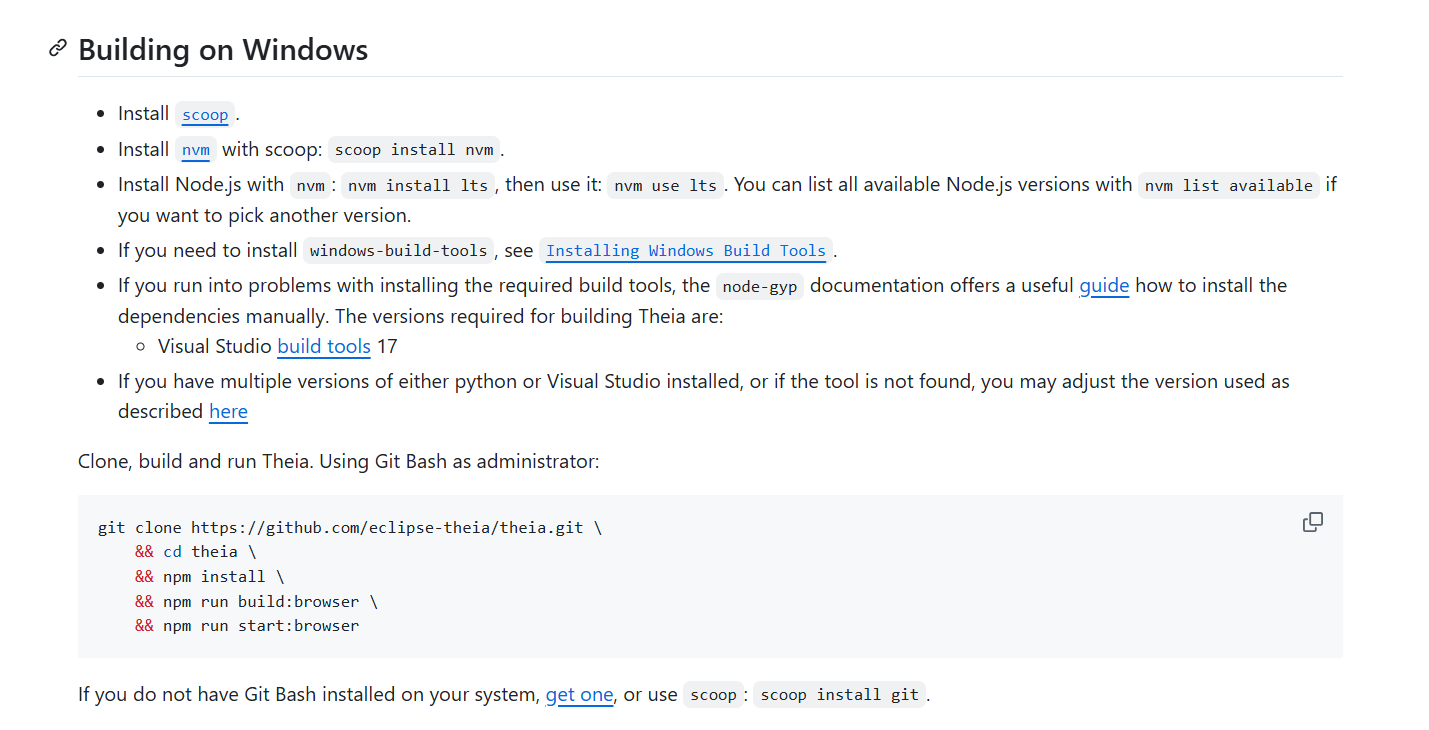The height and width of the screenshot is (730, 1429).
Task: Open Installing Windows Build Tools link
Action: pos(686,251)
